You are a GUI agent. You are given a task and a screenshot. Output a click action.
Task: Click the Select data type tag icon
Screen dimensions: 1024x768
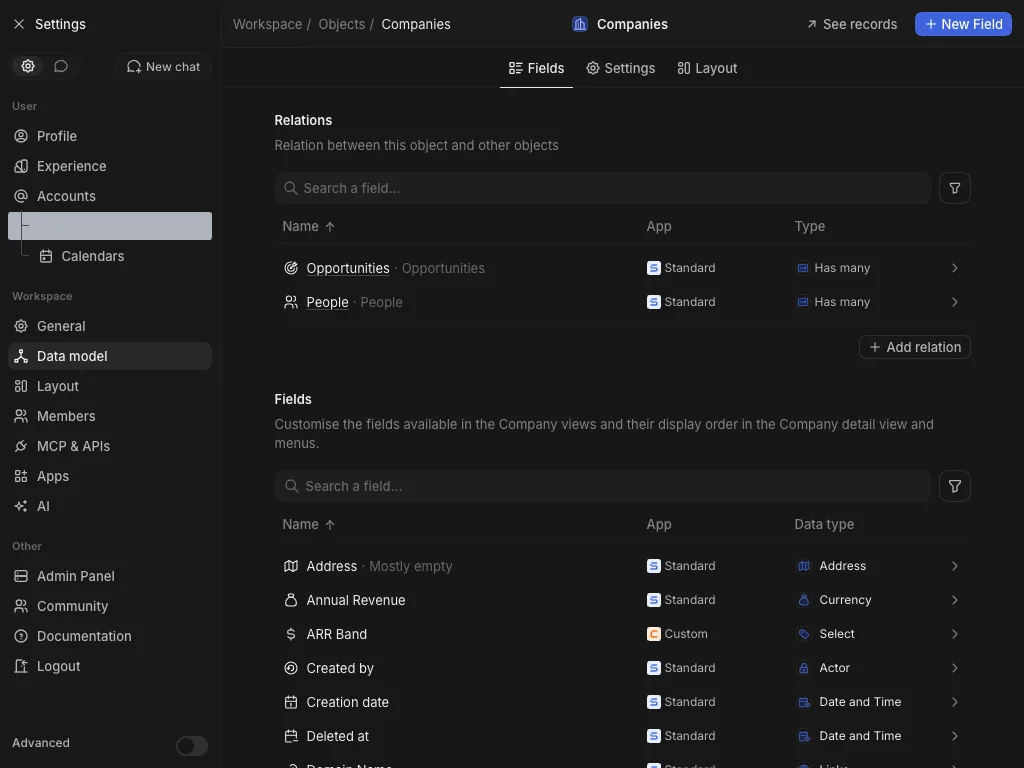804,633
